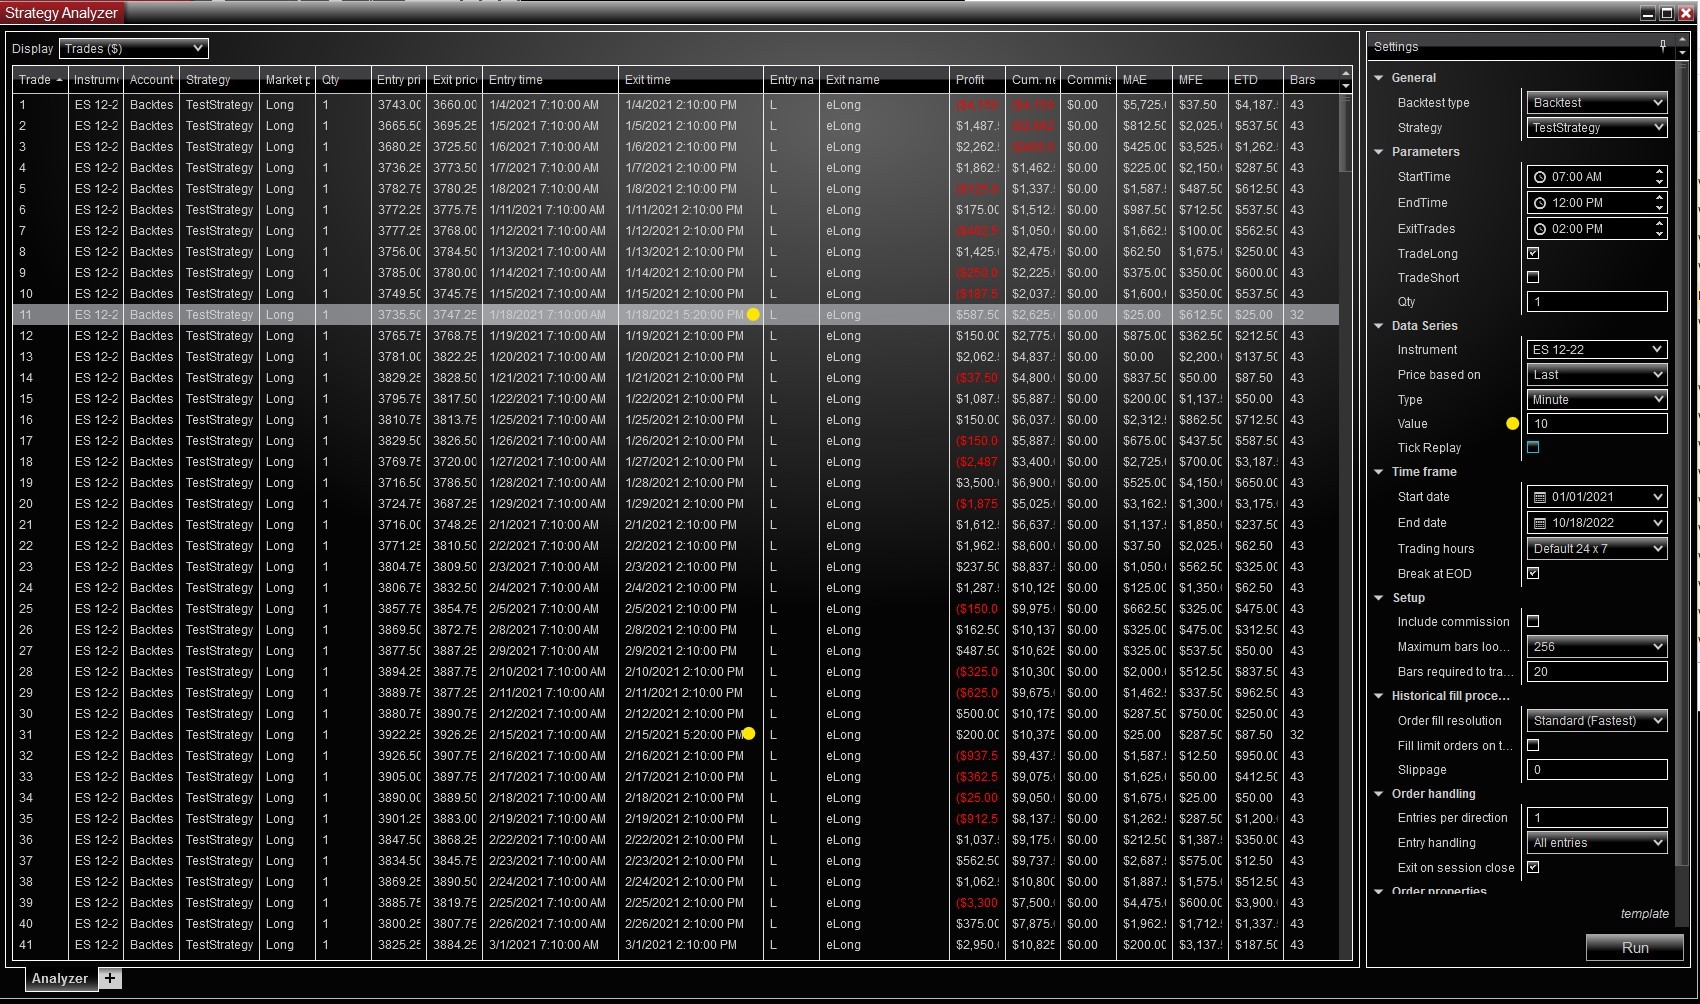Viewport: 1700px width, 1004px height.
Task: Sort by the Profit column header
Action: tap(978, 80)
